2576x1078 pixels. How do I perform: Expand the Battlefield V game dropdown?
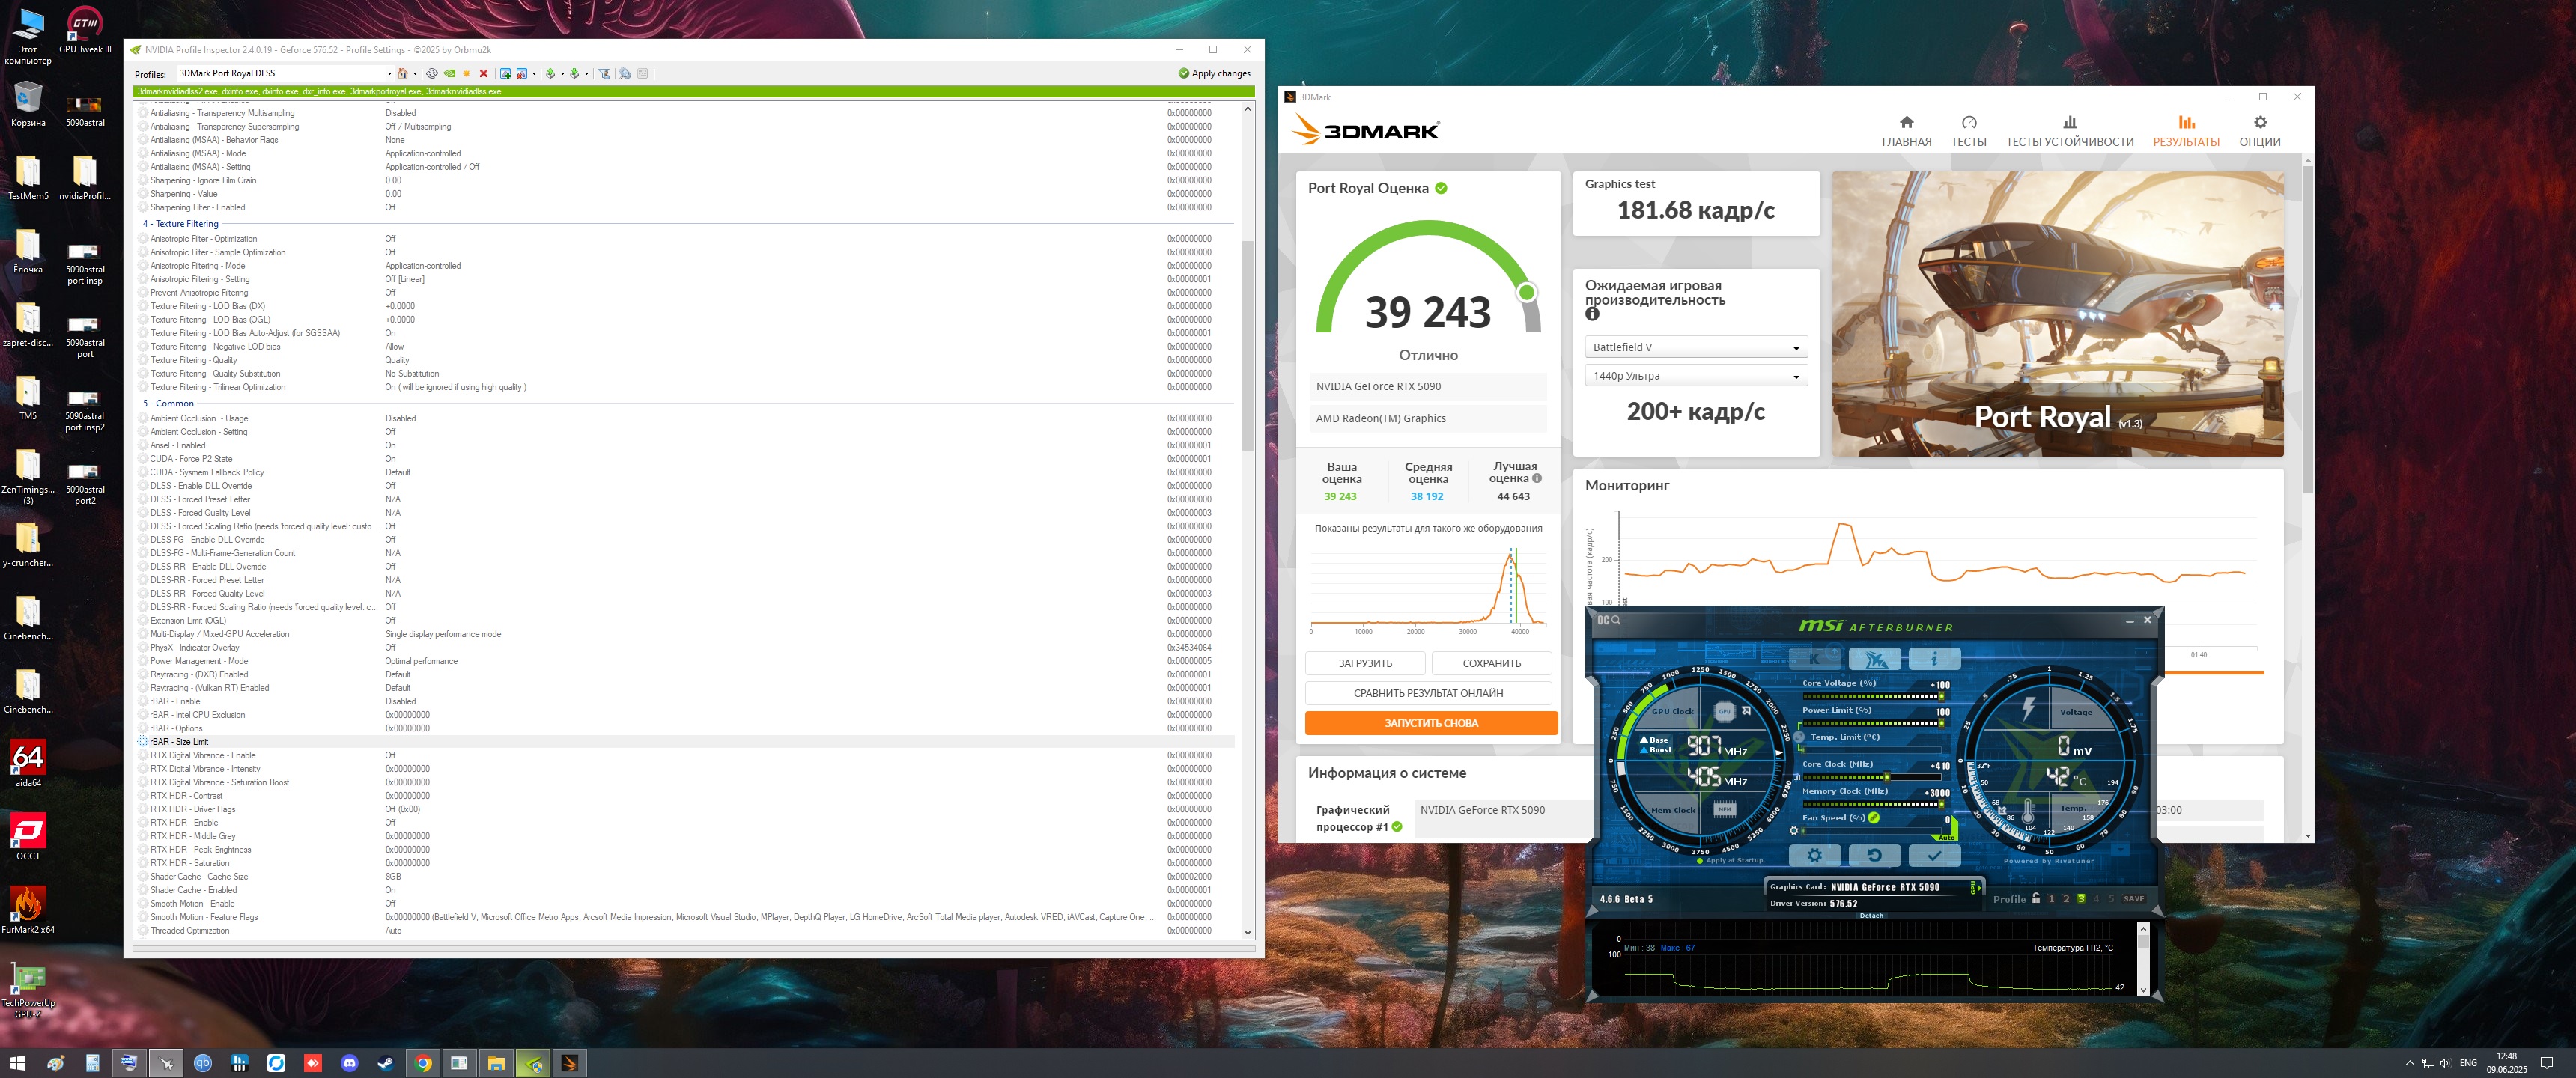coord(1695,347)
